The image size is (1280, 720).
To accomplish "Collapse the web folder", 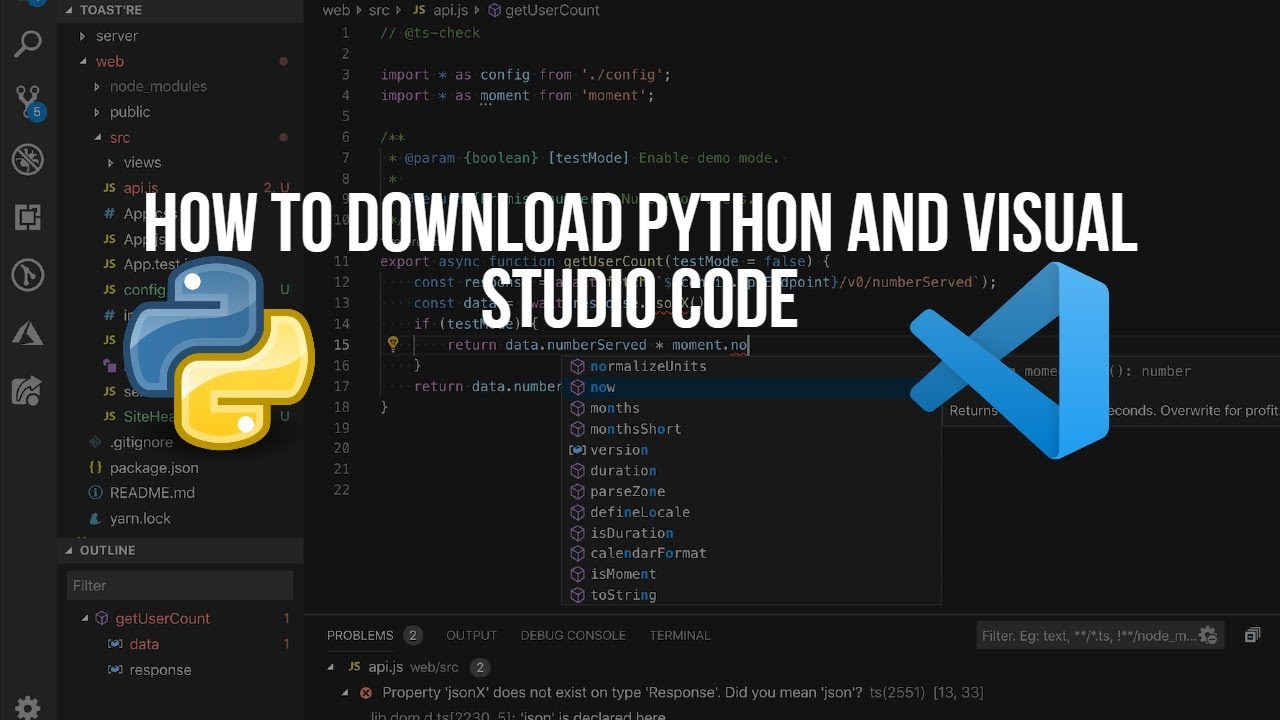I will 84,61.
